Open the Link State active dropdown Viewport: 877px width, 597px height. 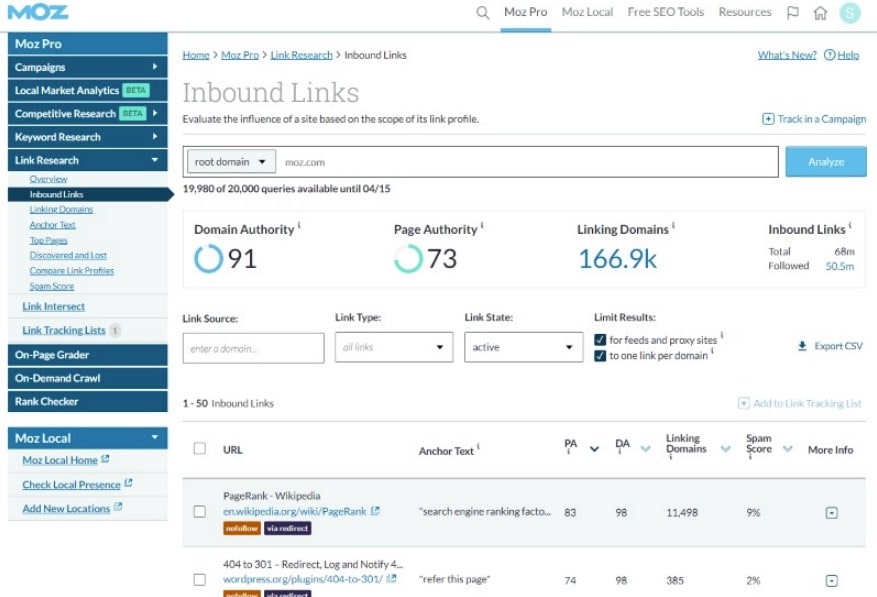[x=524, y=347]
